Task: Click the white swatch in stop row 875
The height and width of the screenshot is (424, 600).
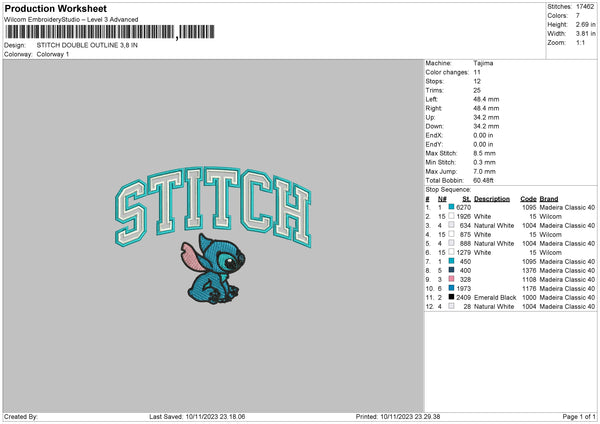Action: [452, 234]
